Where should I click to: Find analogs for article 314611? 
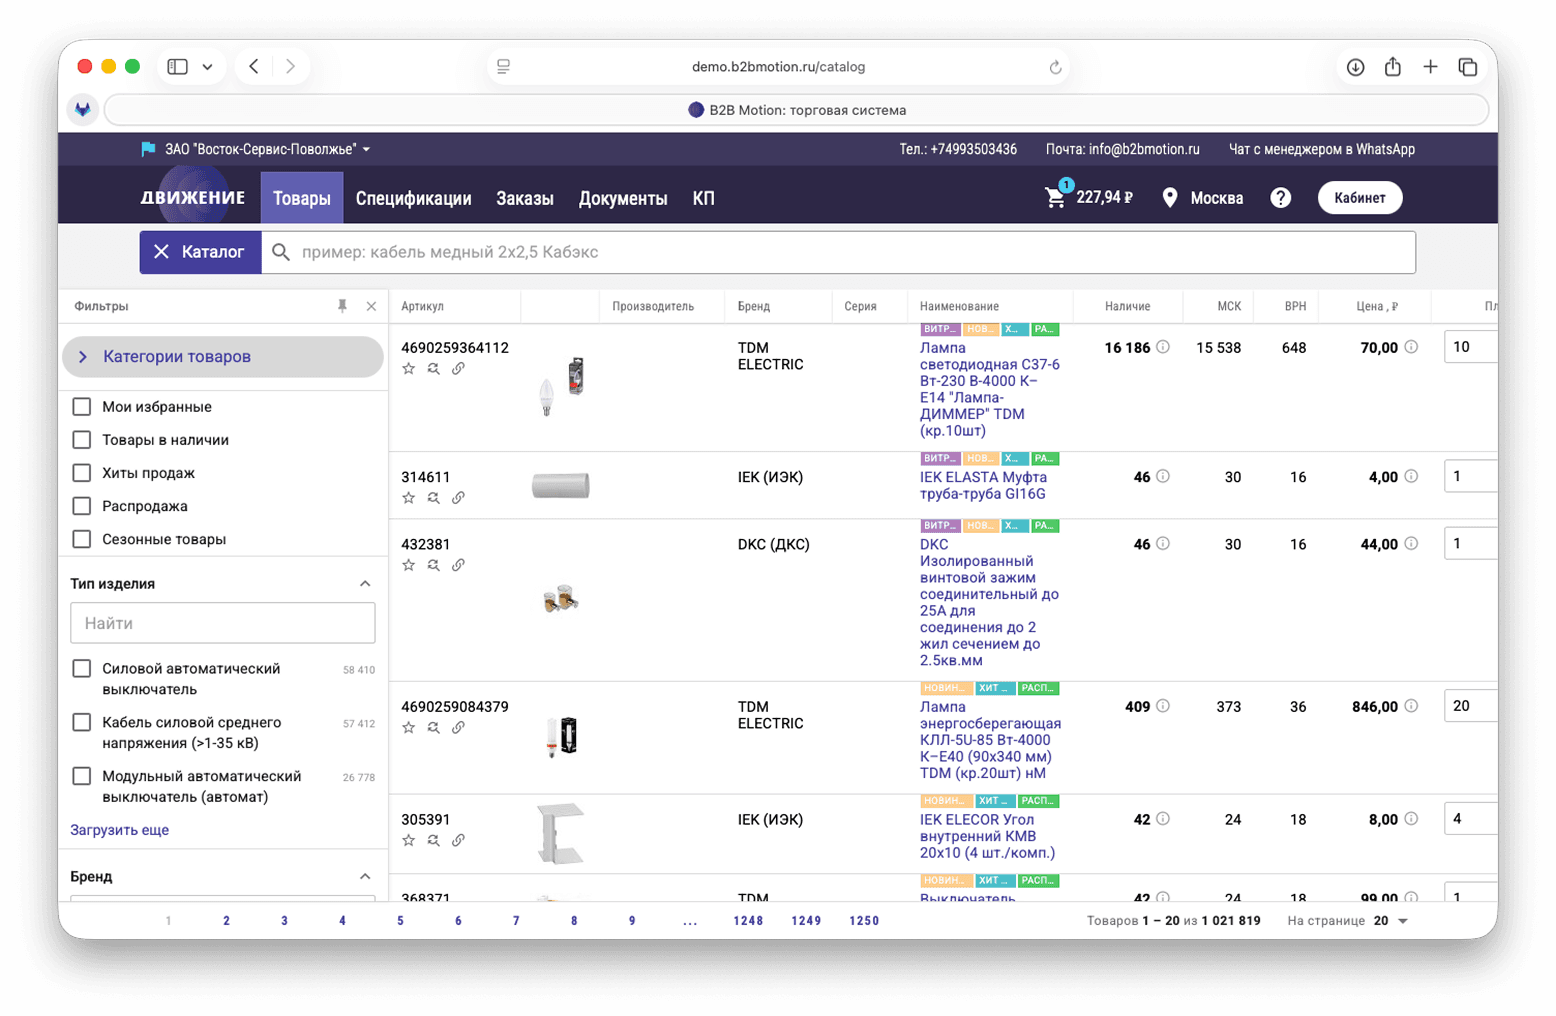433,498
